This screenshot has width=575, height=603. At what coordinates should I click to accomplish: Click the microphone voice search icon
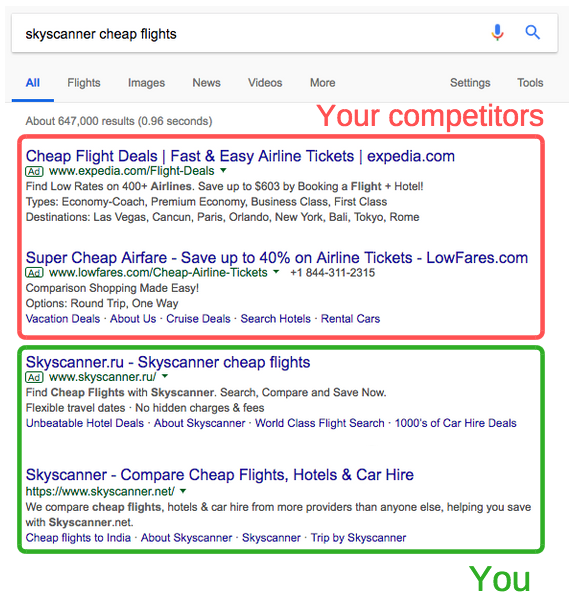(x=497, y=33)
